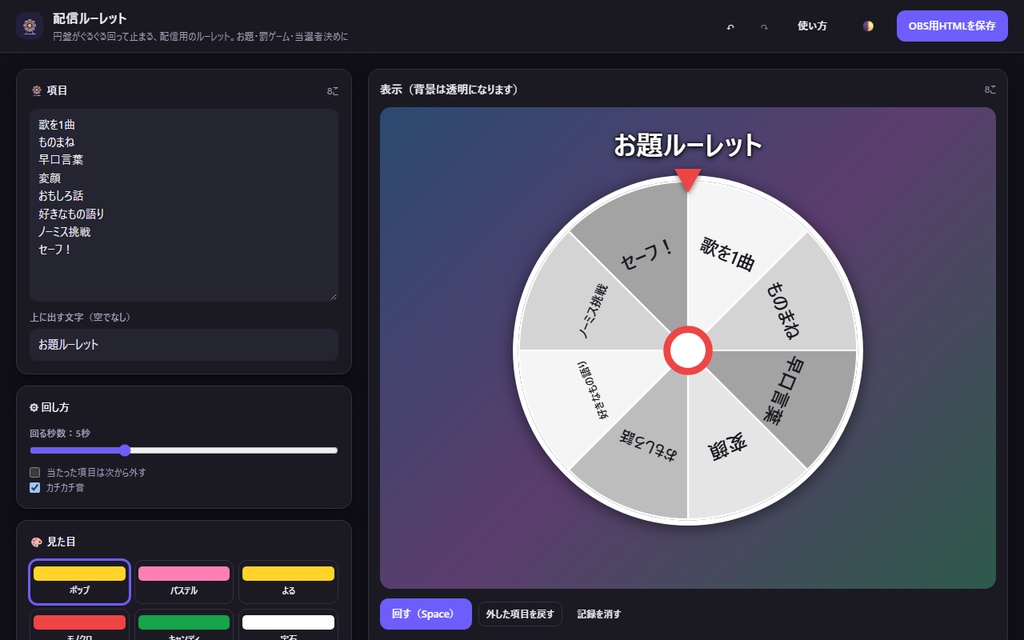
Task: Place cursor on the 歌を1曲 line
Action: point(57,124)
